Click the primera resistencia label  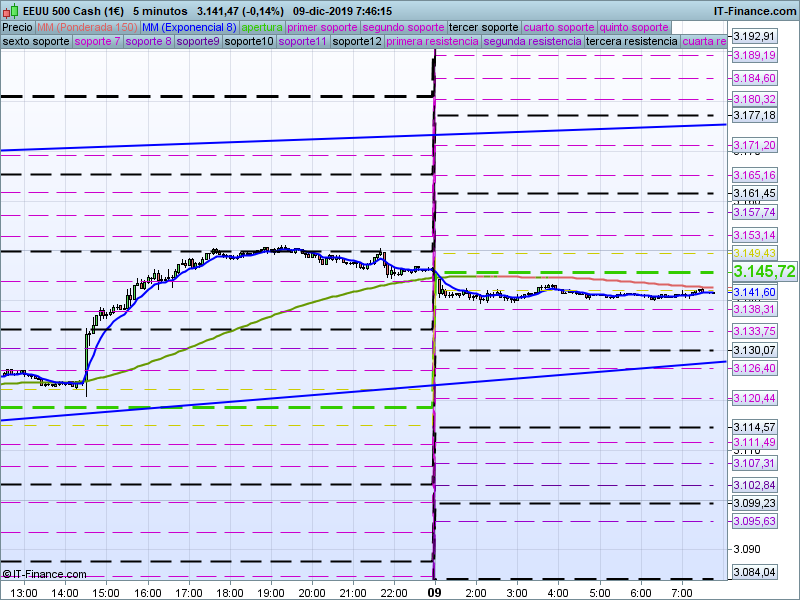[x=431, y=42]
